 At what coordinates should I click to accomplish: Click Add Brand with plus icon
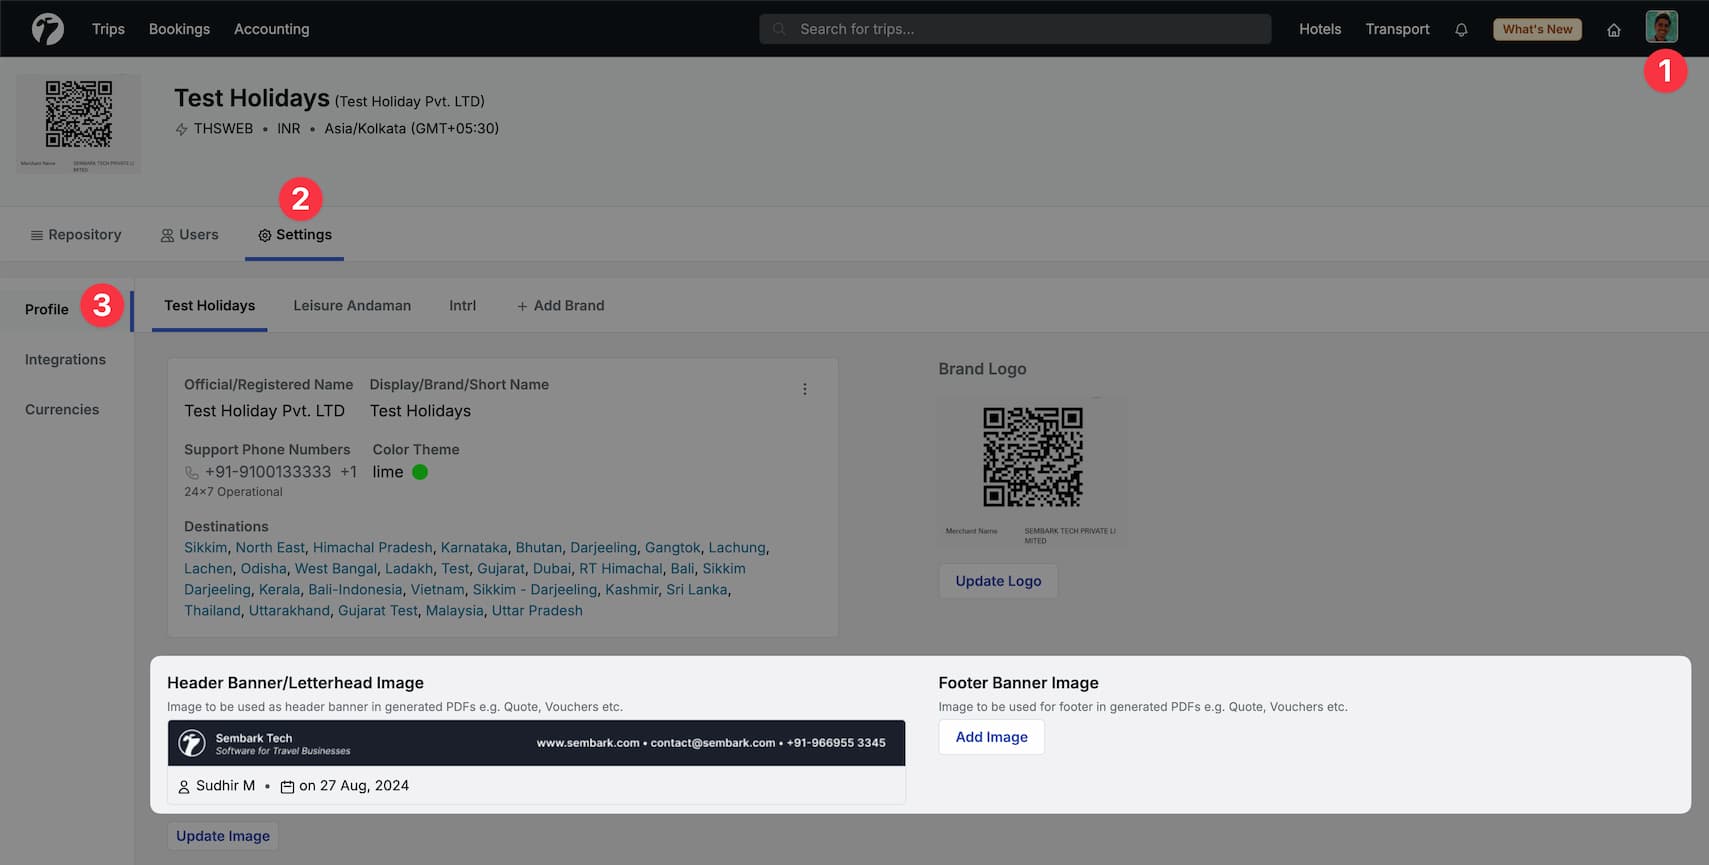point(560,306)
